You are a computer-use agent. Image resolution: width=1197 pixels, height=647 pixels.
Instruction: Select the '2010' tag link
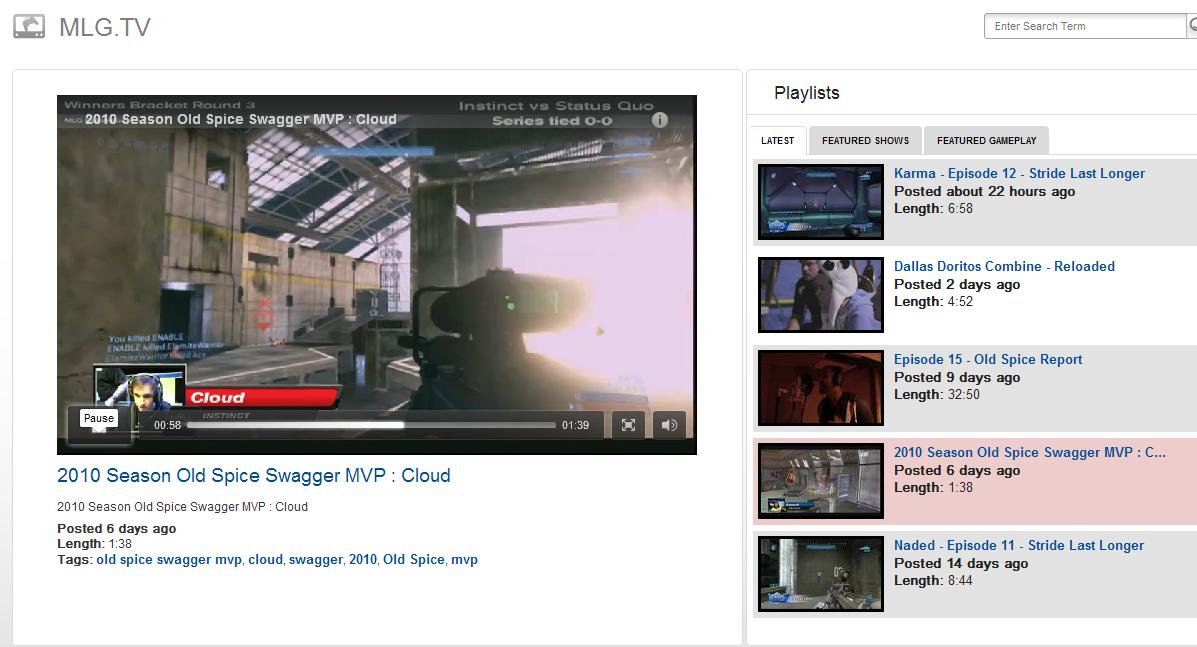coord(363,559)
